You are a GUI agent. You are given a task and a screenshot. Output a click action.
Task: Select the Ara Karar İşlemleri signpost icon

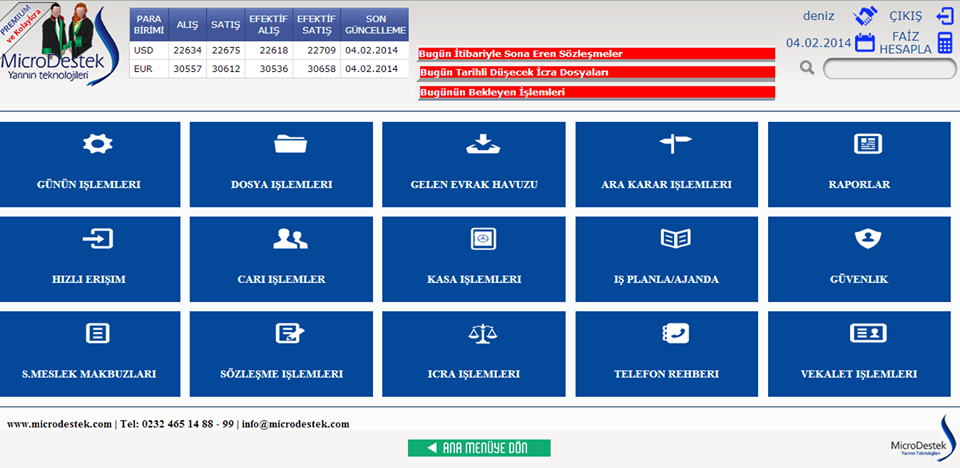coord(675,144)
